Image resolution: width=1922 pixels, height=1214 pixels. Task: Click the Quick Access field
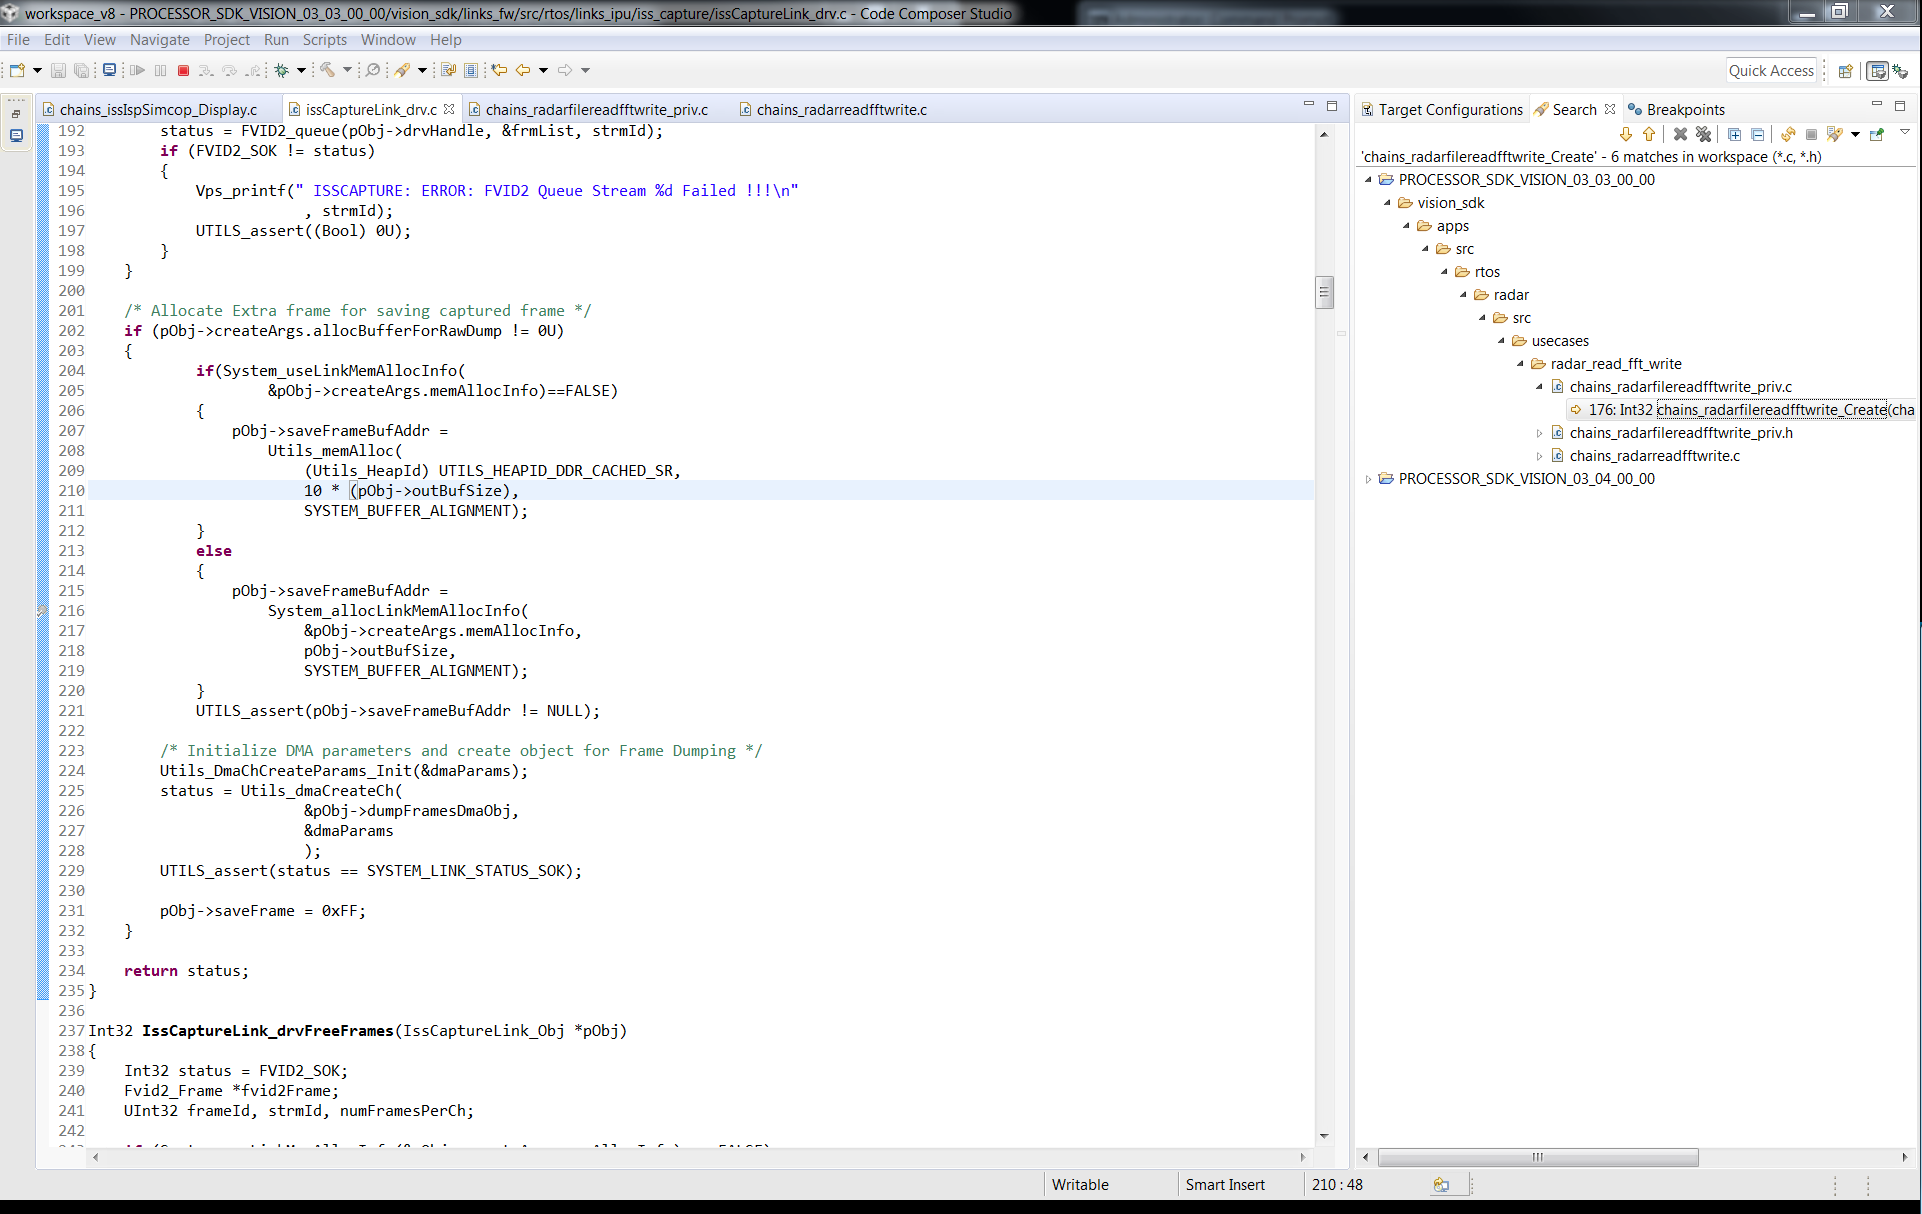click(1771, 70)
